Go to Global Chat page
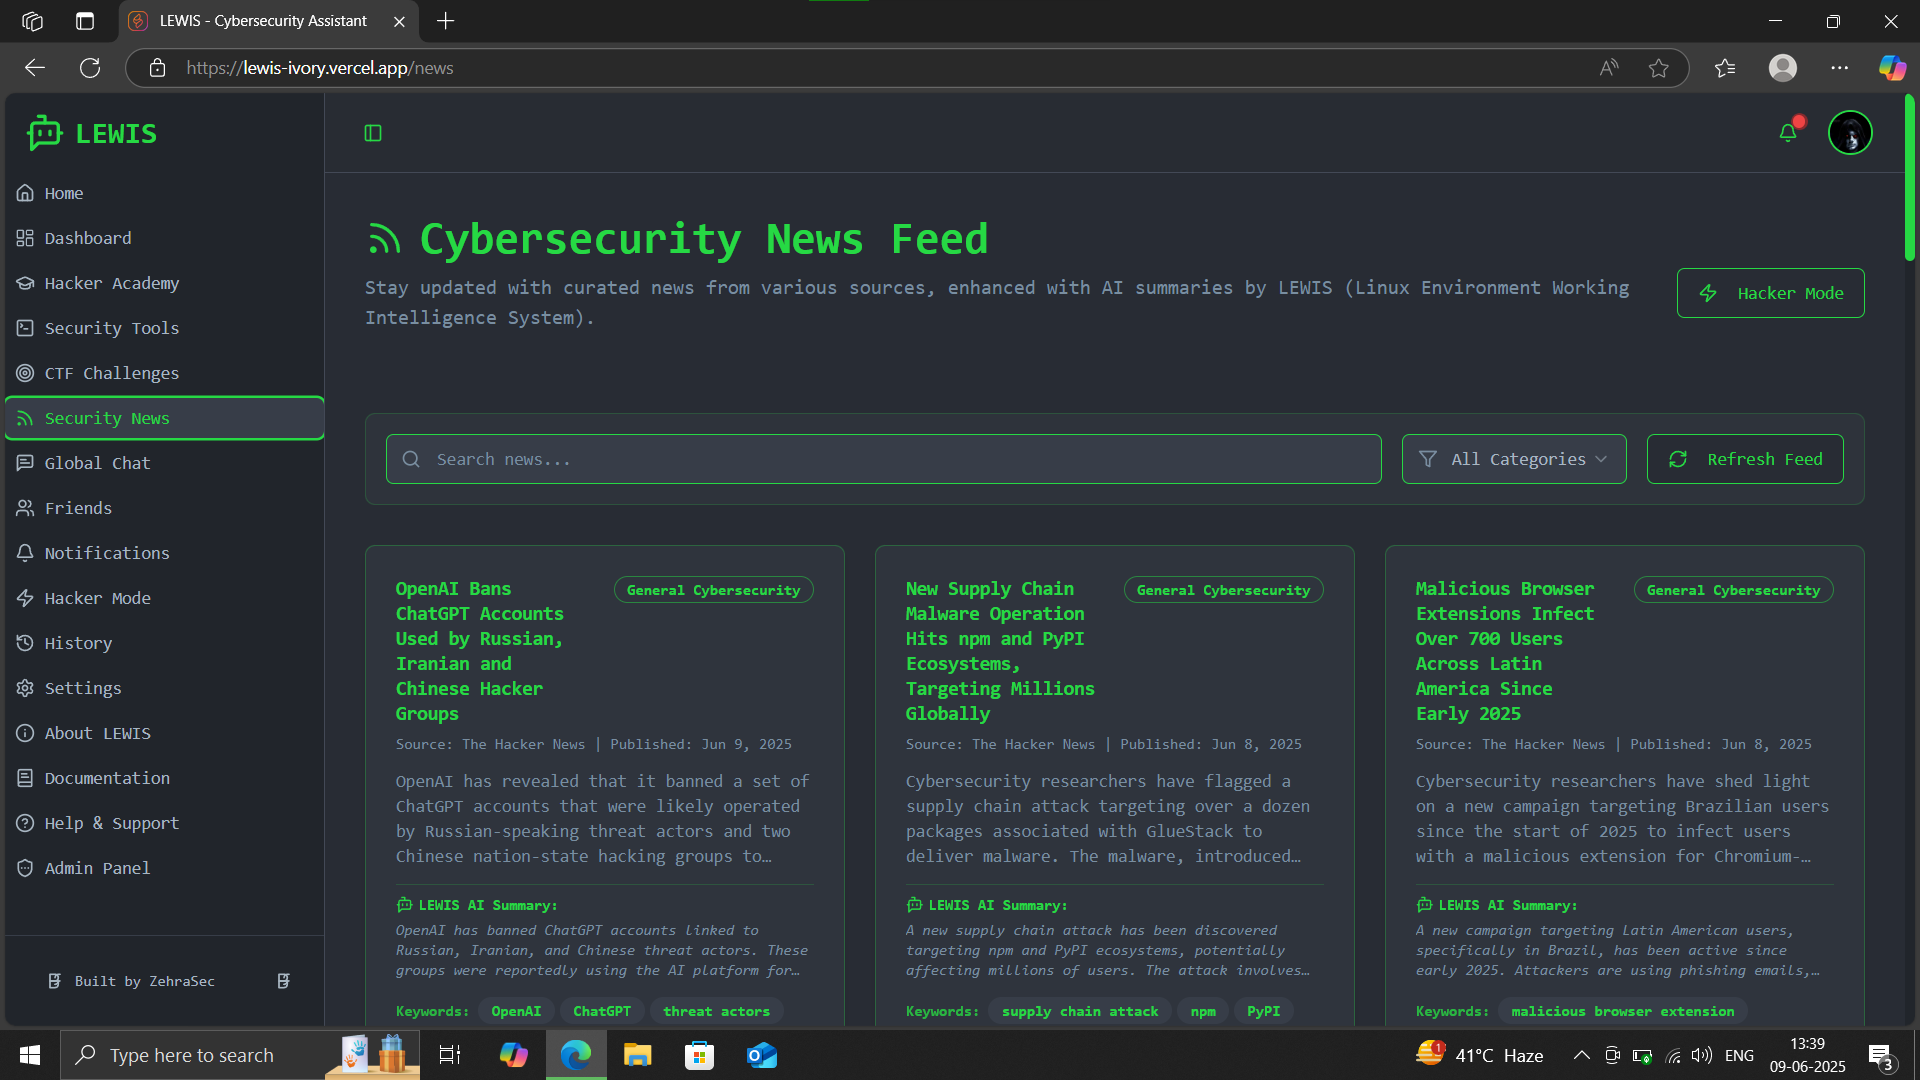 point(97,463)
